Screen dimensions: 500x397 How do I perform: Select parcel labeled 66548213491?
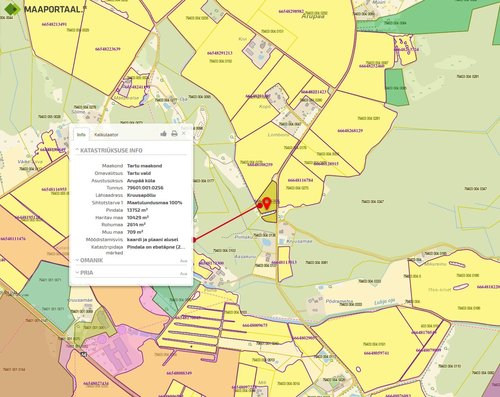coord(54,24)
